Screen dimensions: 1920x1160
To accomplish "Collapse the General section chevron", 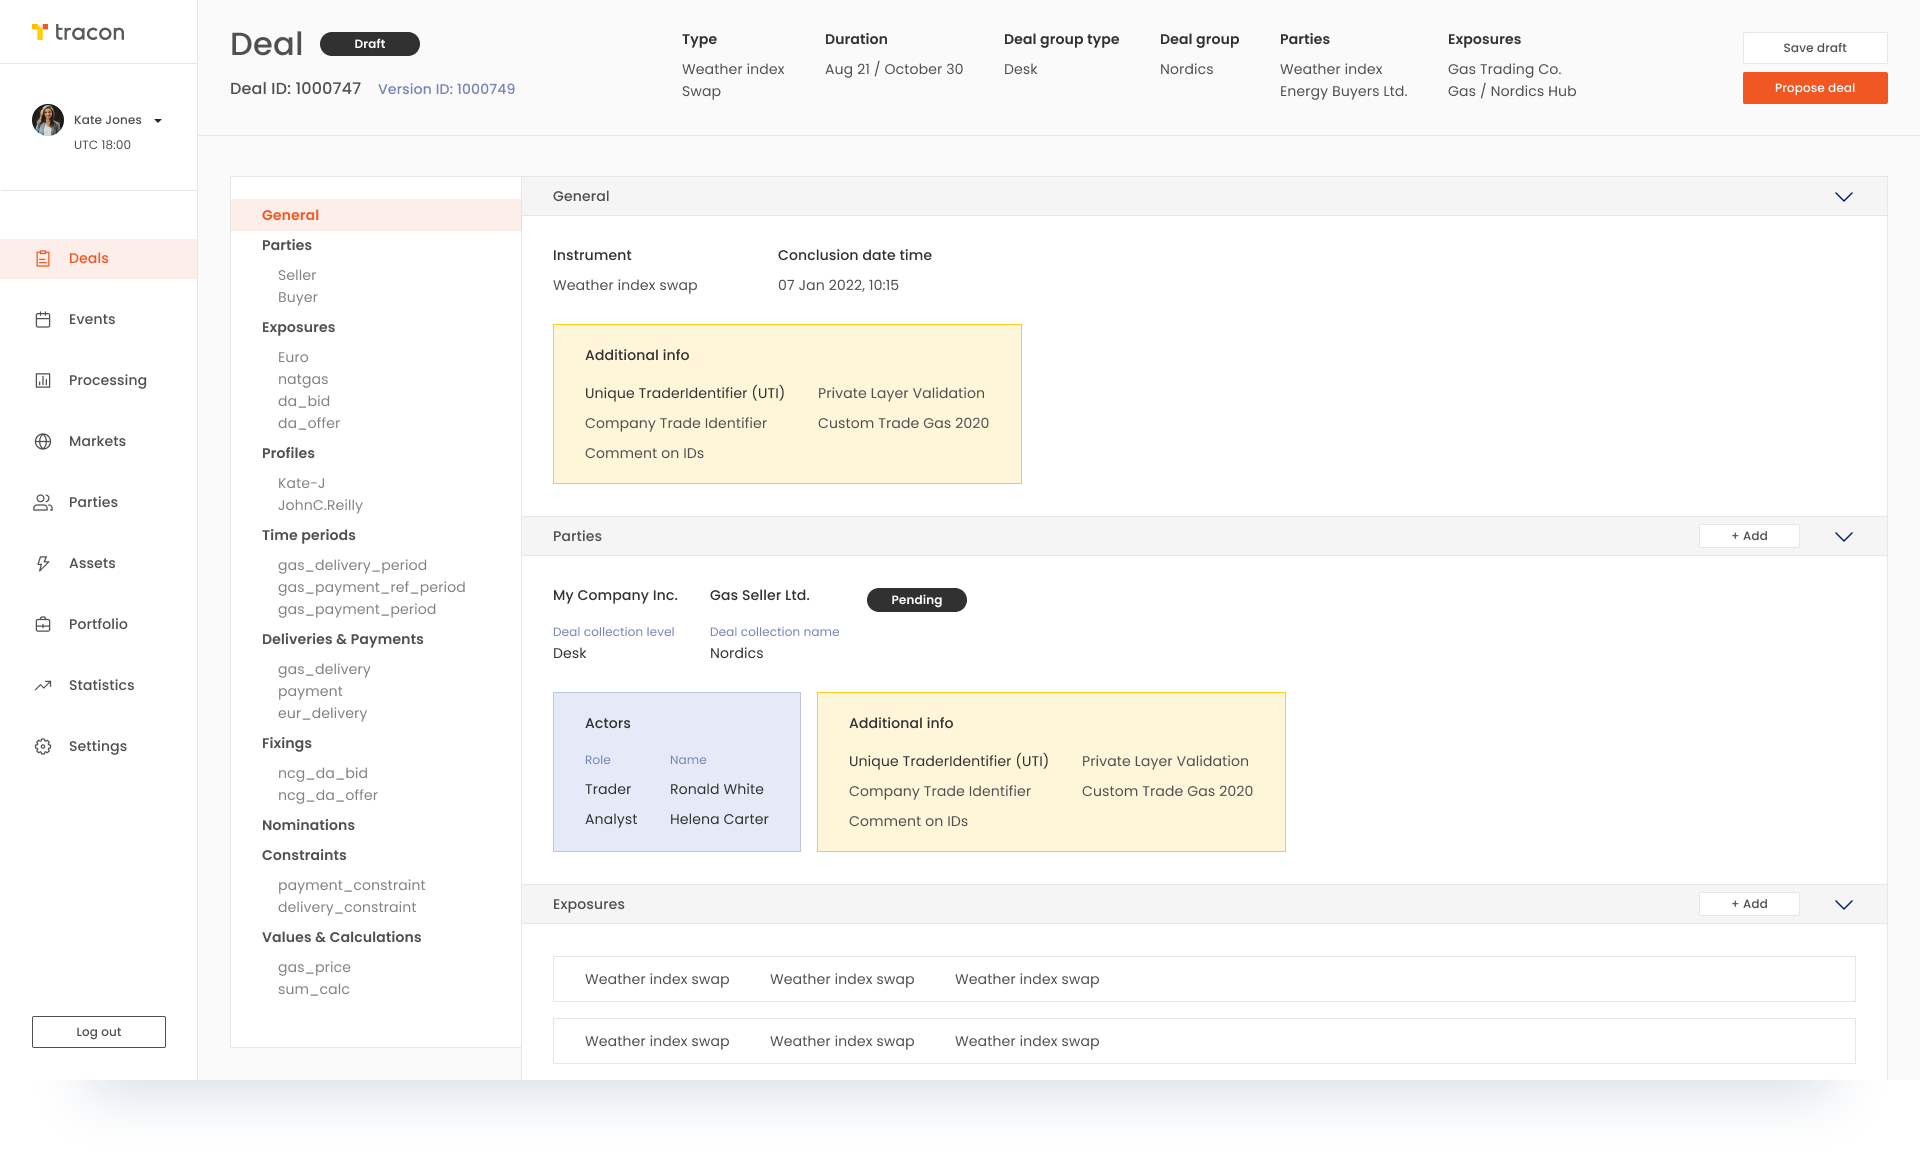I will (1843, 197).
